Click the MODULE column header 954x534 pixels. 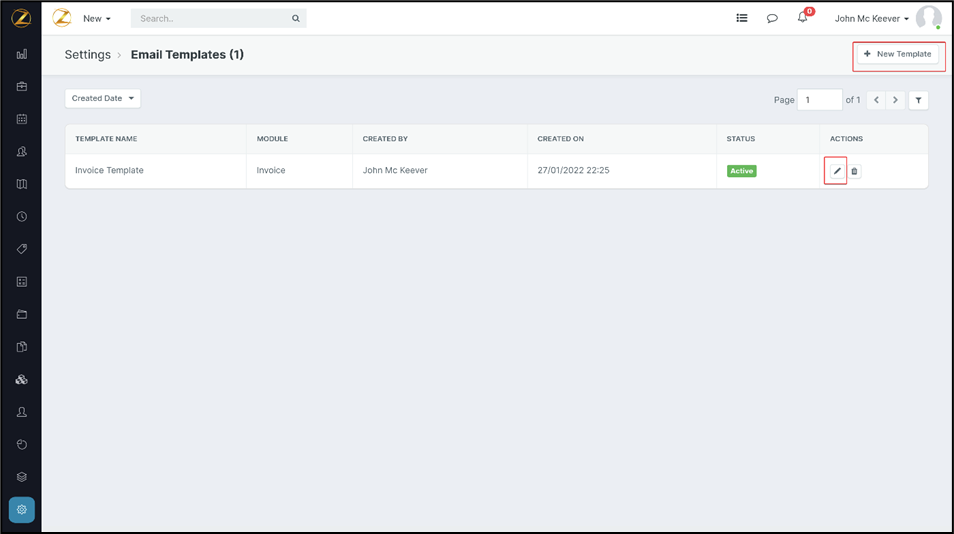[272, 139]
